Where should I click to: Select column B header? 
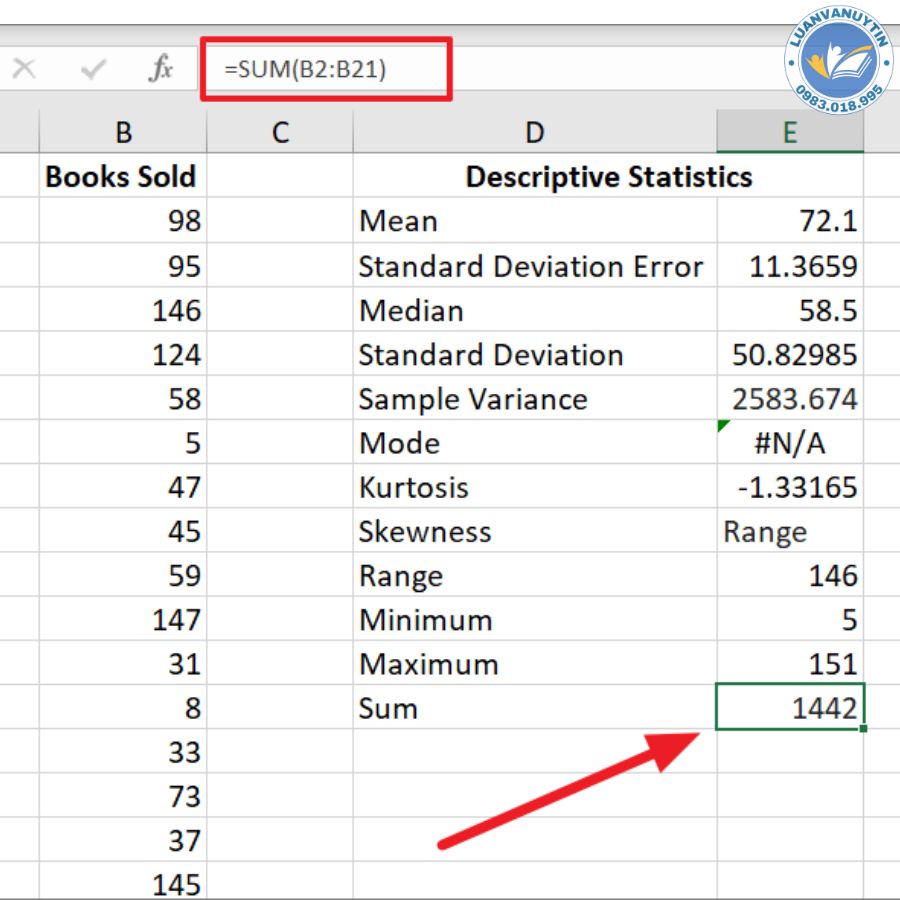pyautogui.click(x=123, y=131)
